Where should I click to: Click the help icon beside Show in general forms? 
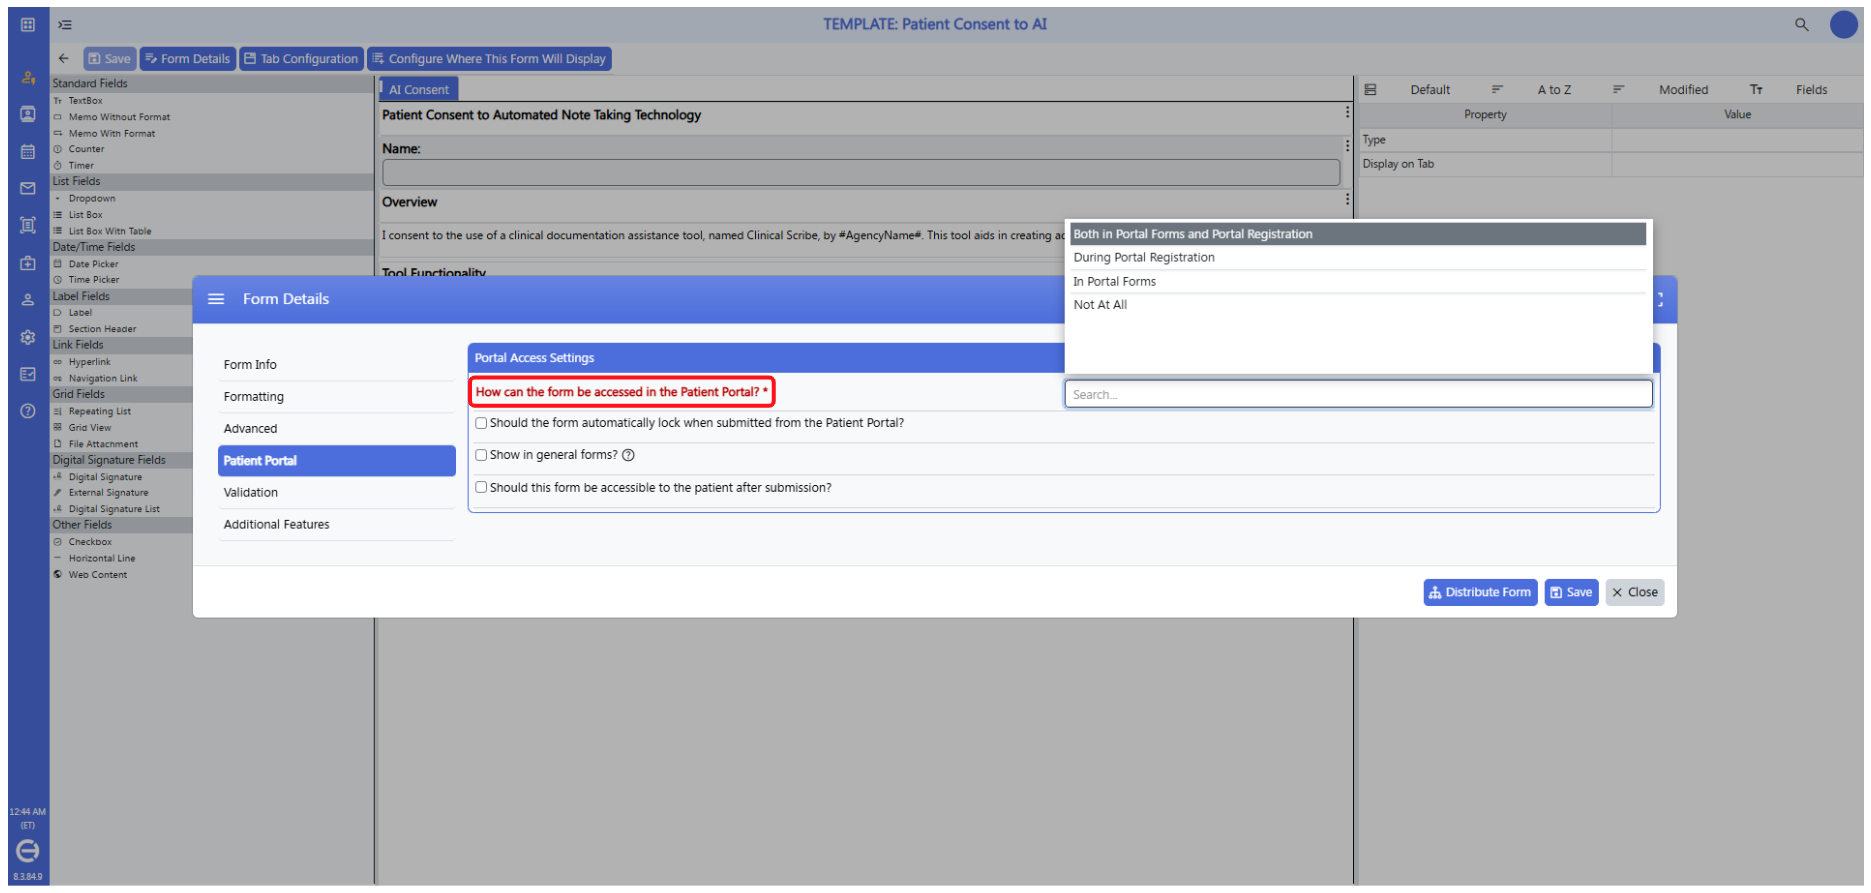click(x=628, y=455)
